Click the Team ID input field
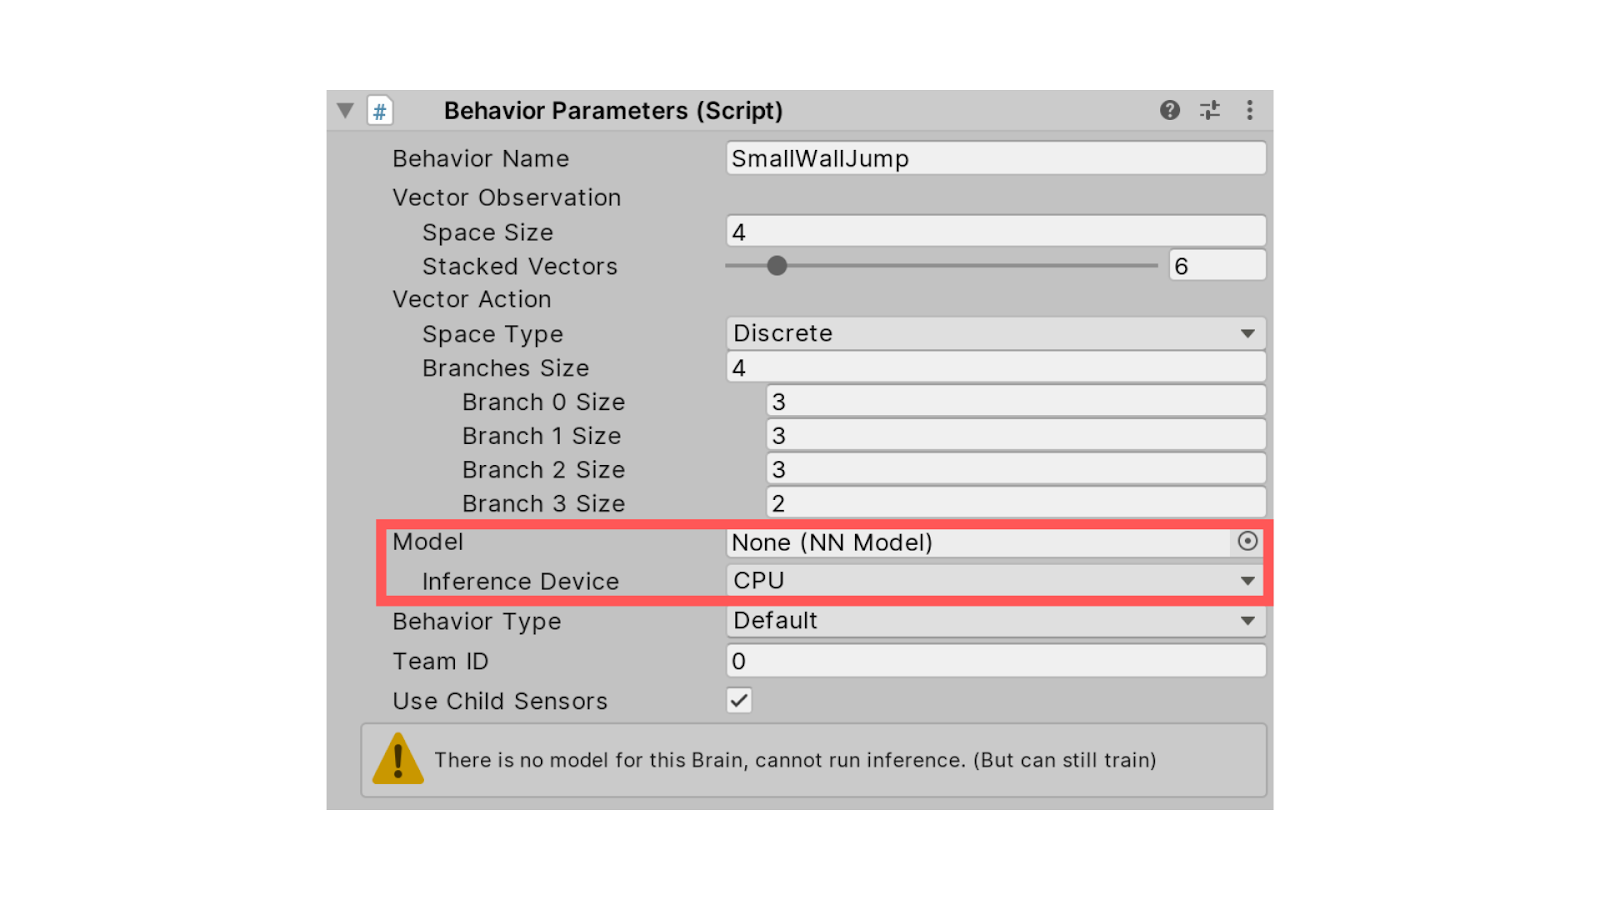Image resolution: width=1600 pixels, height=900 pixels. point(996,660)
